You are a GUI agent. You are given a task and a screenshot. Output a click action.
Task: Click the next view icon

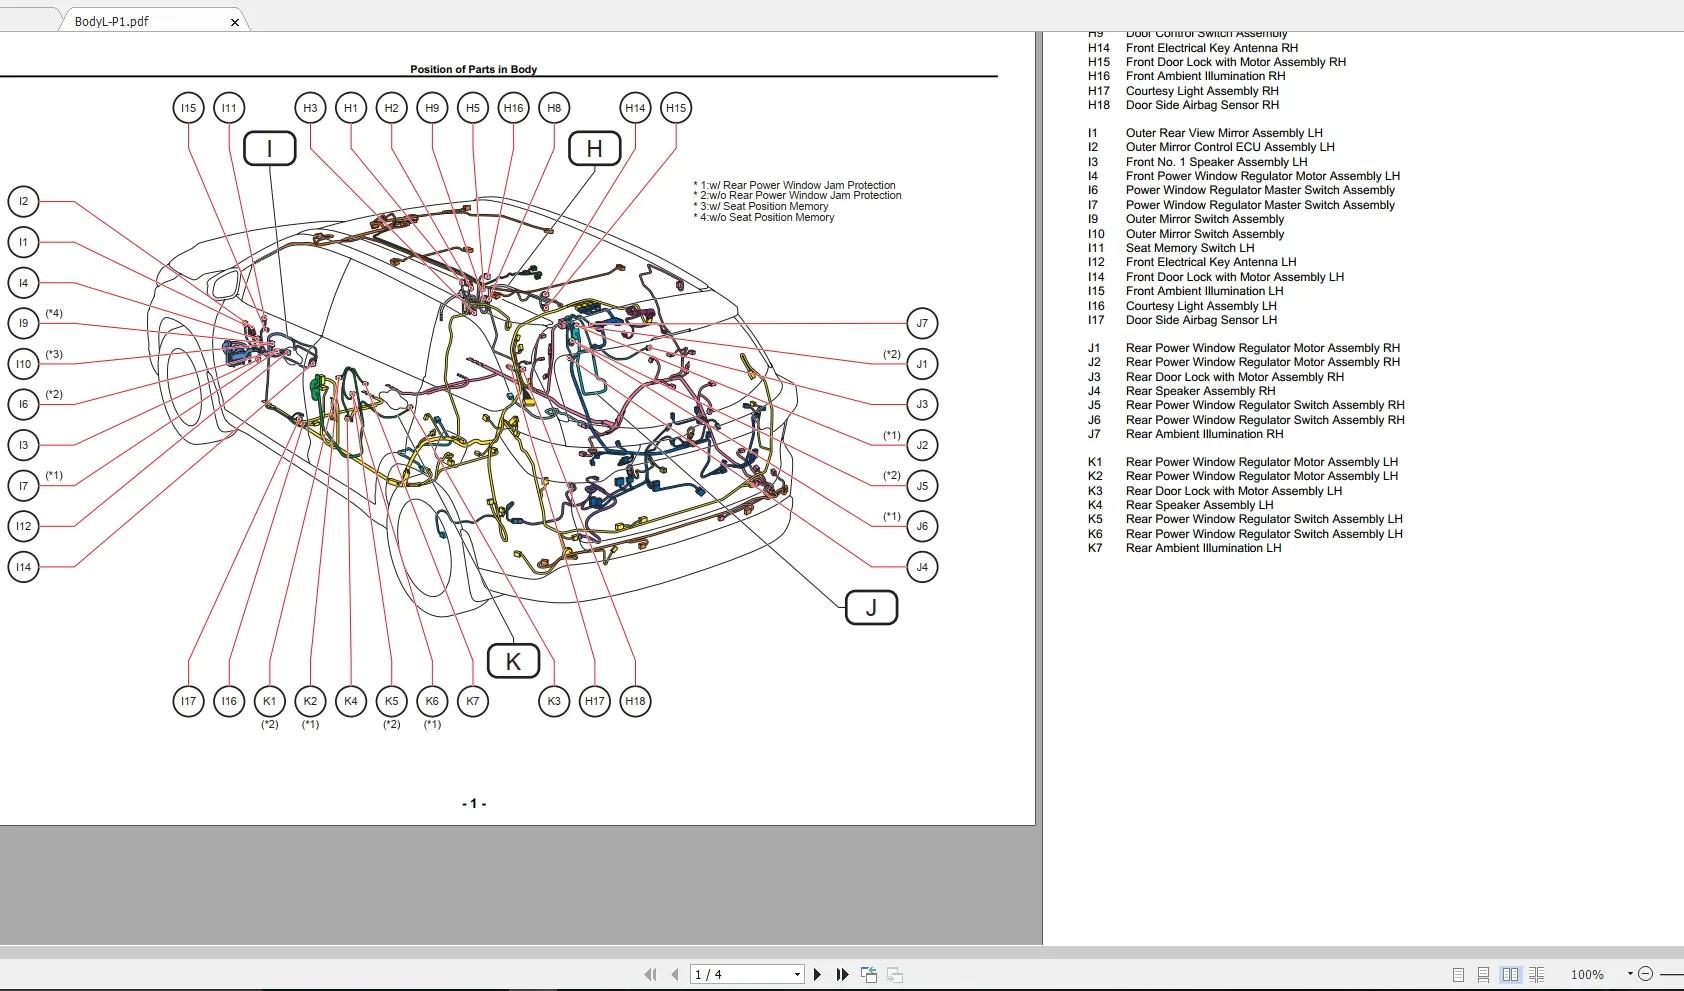click(x=895, y=974)
